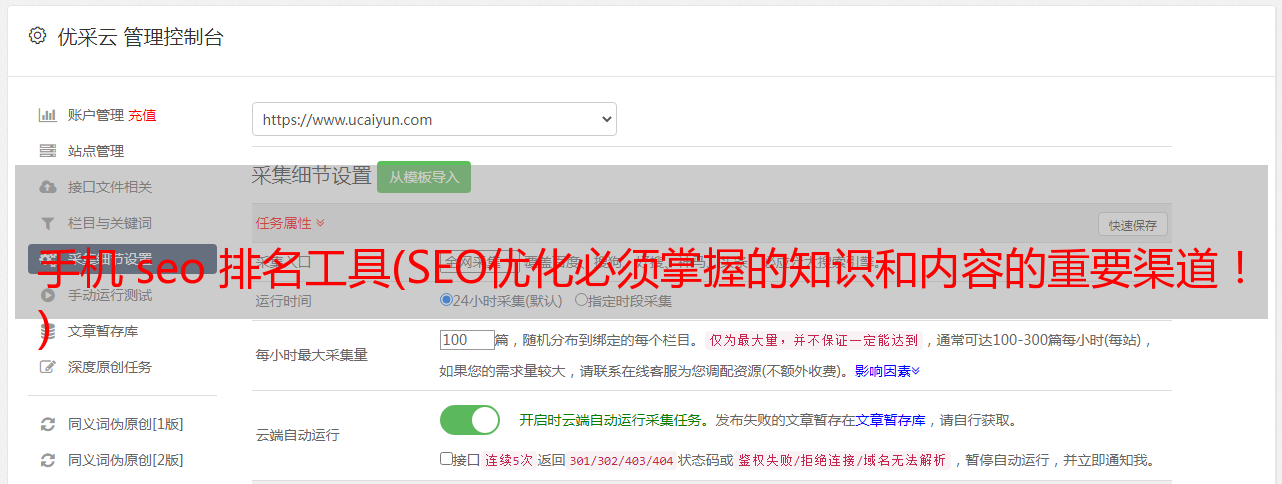Open 接口文件相关 via its cloud icon
The height and width of the screenshot is (484, 1282).
pyautogui.click(x=47, y=187)
